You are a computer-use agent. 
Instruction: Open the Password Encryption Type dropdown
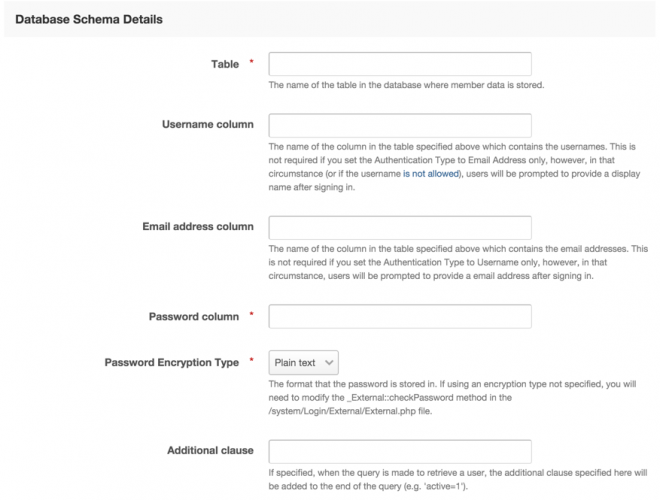tap(303, 362)
